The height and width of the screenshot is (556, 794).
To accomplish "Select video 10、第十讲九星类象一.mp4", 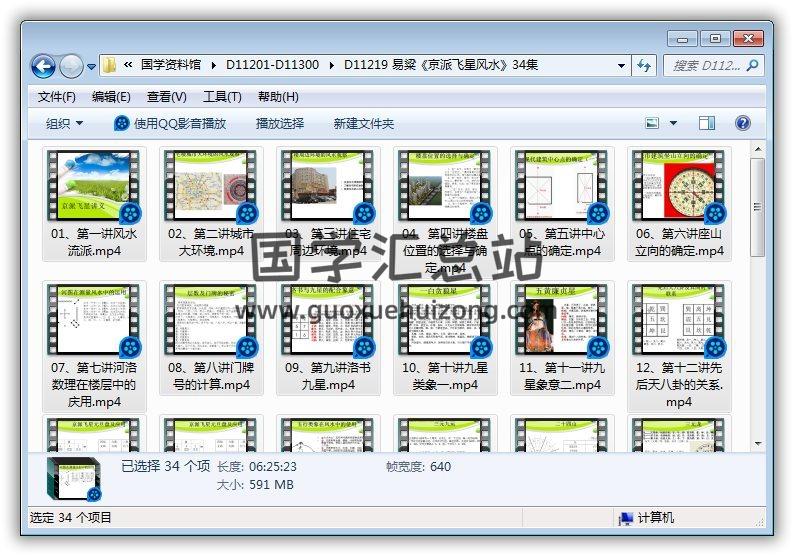I will click(445, 338).
